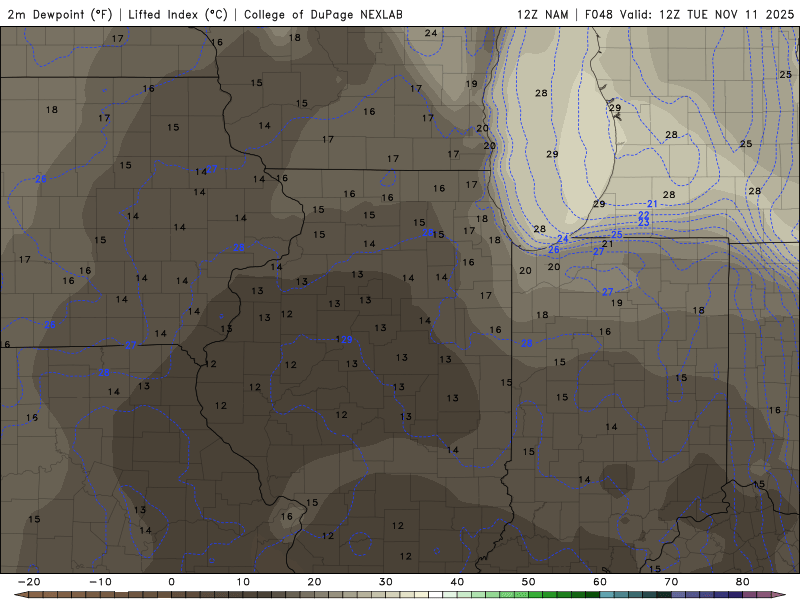
Task: Click the -20 label on the color scale
Action: (29, 582)
